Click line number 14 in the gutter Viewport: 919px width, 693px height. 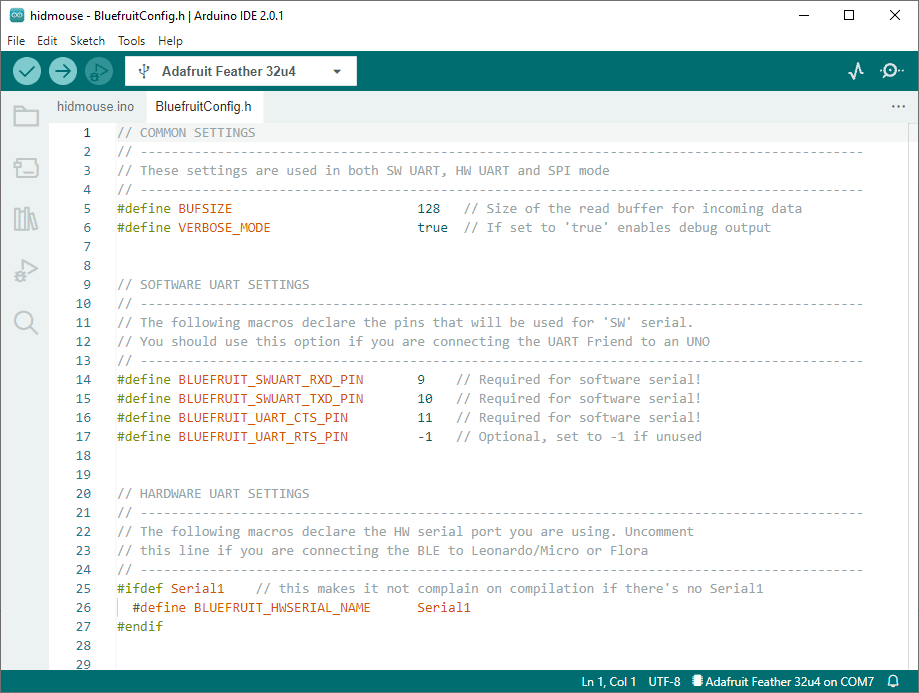click(83, 380)
